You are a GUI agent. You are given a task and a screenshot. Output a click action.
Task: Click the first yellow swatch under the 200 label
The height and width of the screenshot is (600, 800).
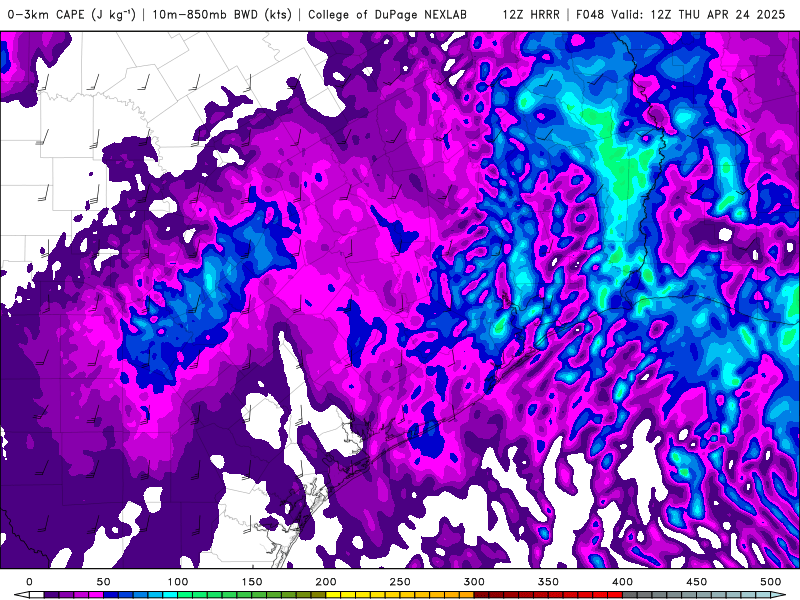click(333, 595)
